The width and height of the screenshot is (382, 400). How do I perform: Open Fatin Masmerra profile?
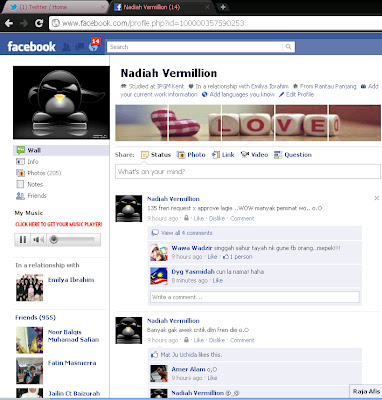72,363
